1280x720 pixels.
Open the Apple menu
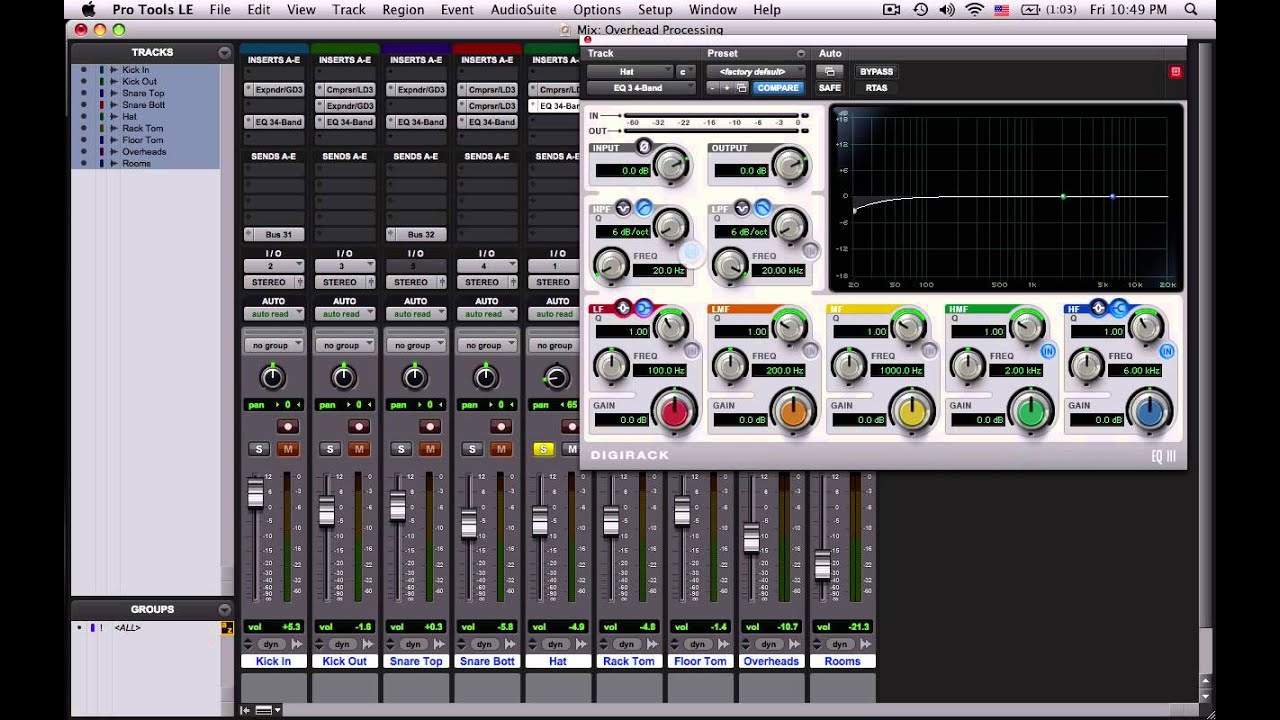(x=88, y=10)
